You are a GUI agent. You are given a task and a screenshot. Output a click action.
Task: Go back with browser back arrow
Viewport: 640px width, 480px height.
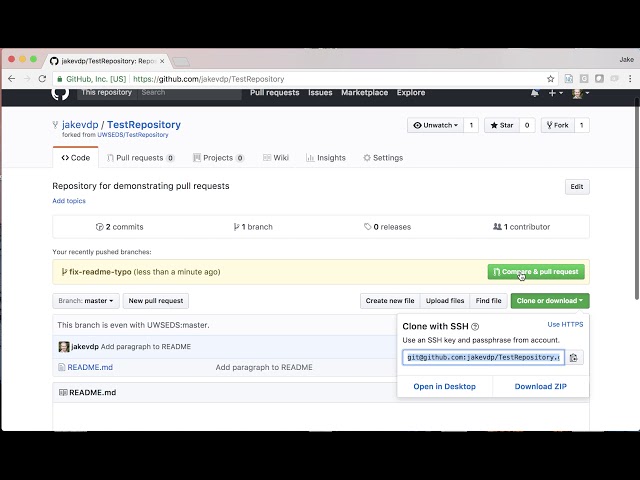click(x=11, y=79)
